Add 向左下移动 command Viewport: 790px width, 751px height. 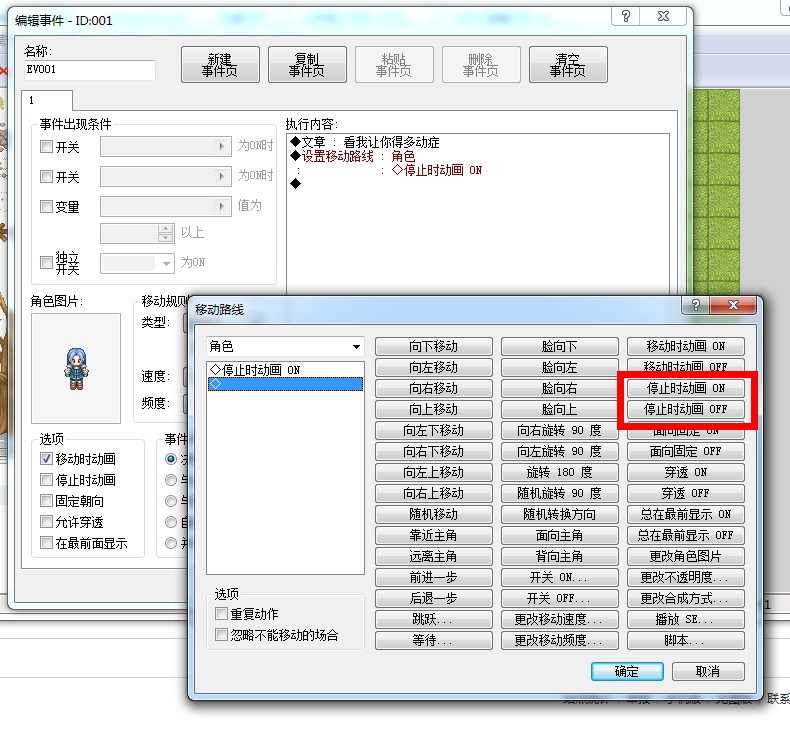pyautogui.click(x=433, y=430)
